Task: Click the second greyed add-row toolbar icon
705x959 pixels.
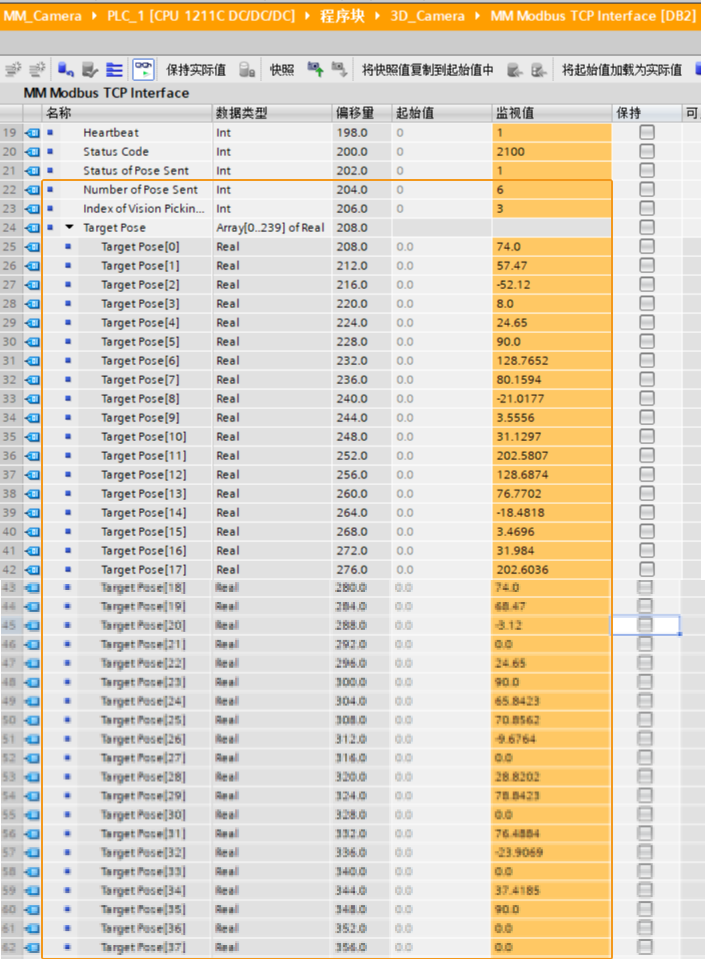Action: tap(37, 70)
